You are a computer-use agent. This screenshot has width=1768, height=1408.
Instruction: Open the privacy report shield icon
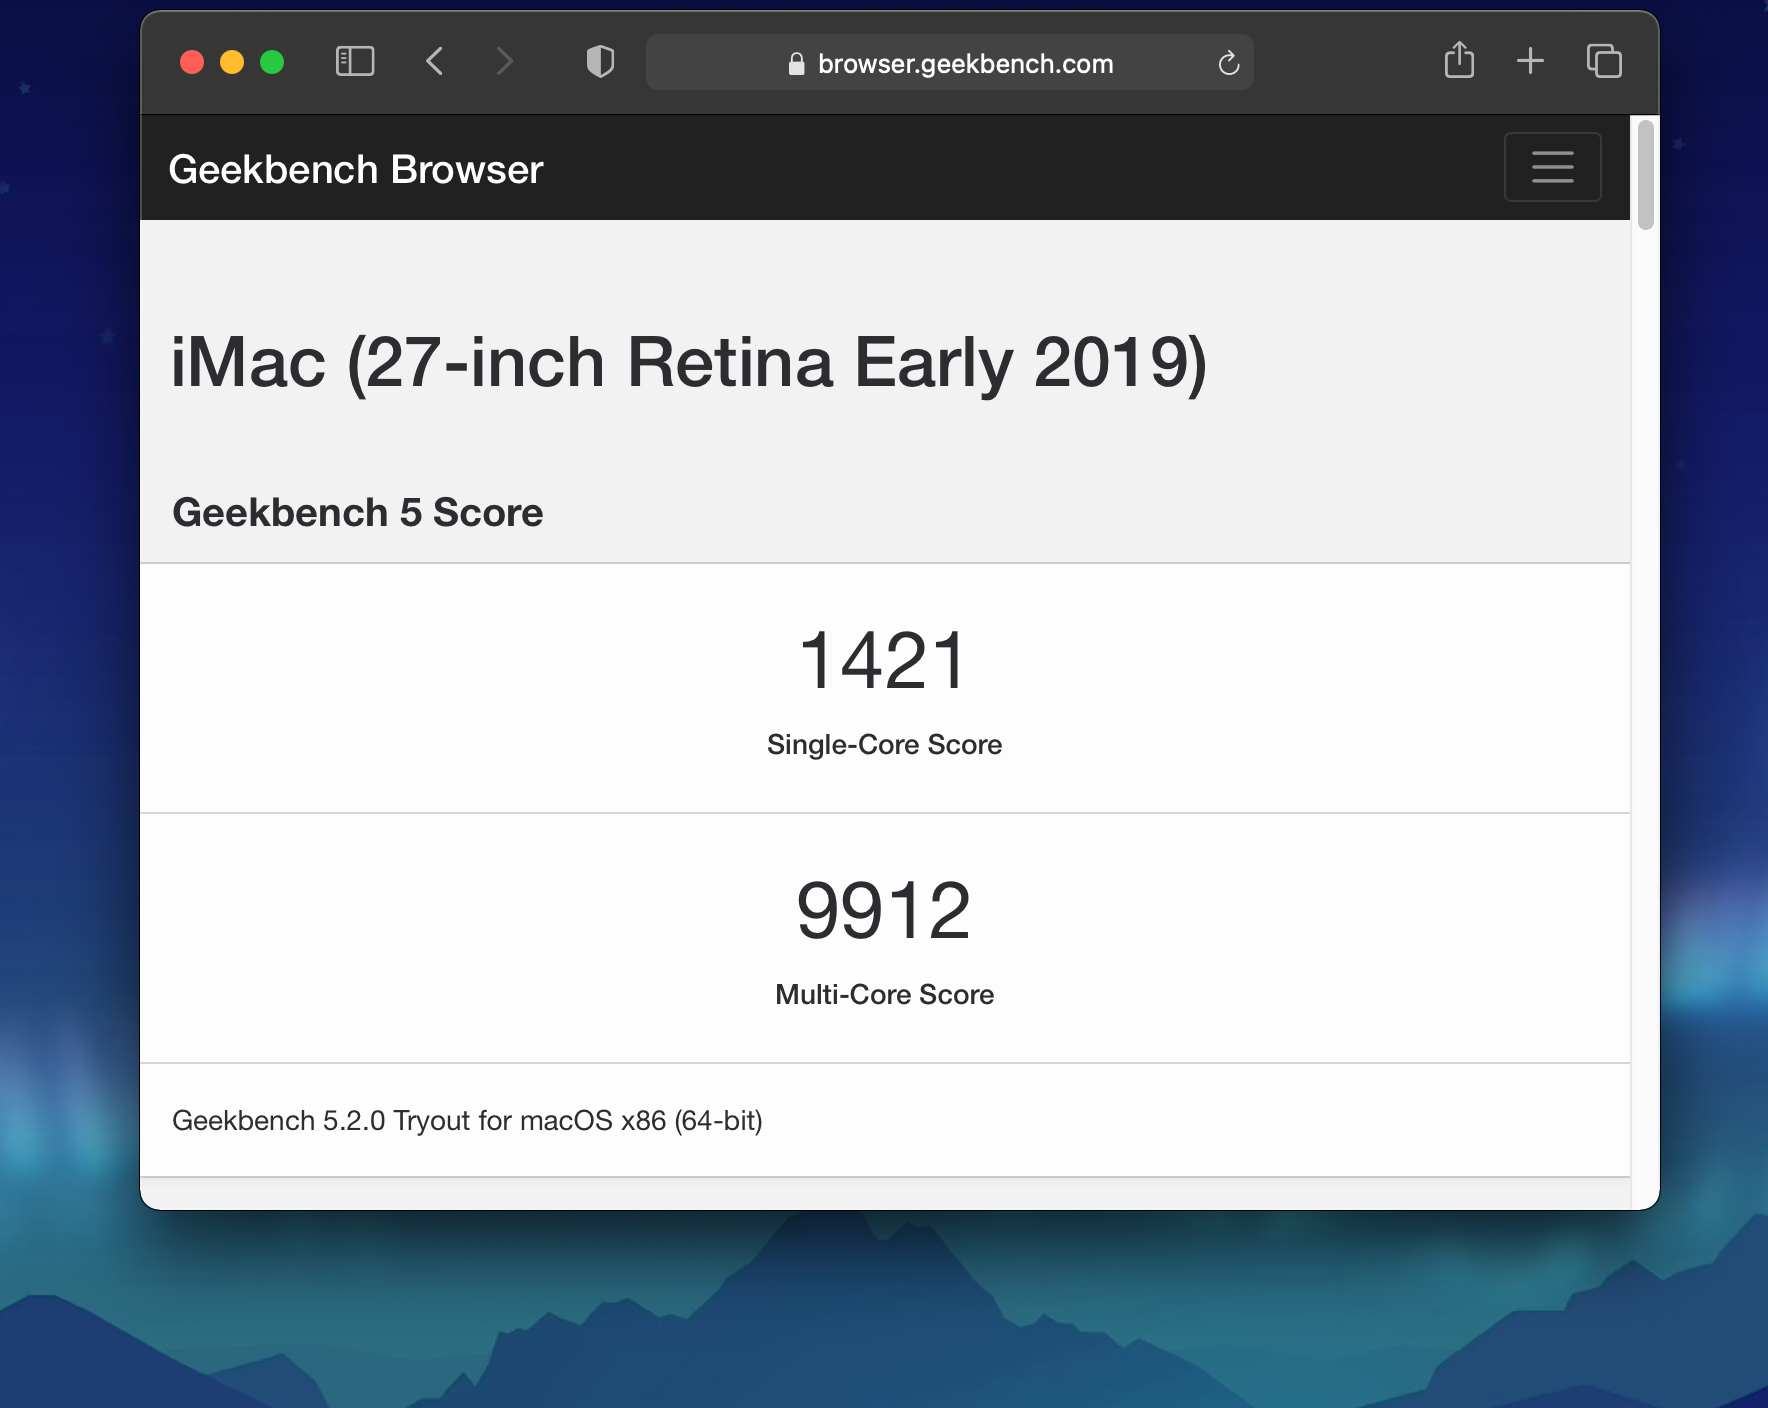coord(600,62)
